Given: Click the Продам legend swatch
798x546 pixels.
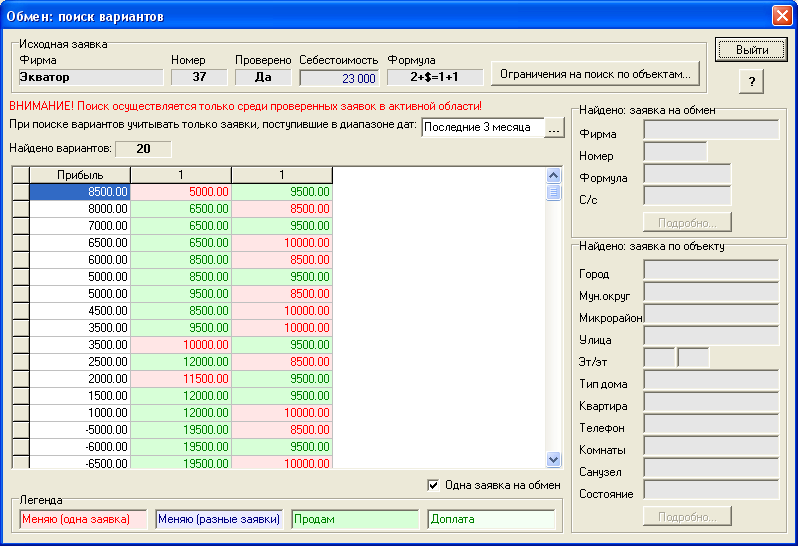Looking at the screenshot, I should [355, 519].
